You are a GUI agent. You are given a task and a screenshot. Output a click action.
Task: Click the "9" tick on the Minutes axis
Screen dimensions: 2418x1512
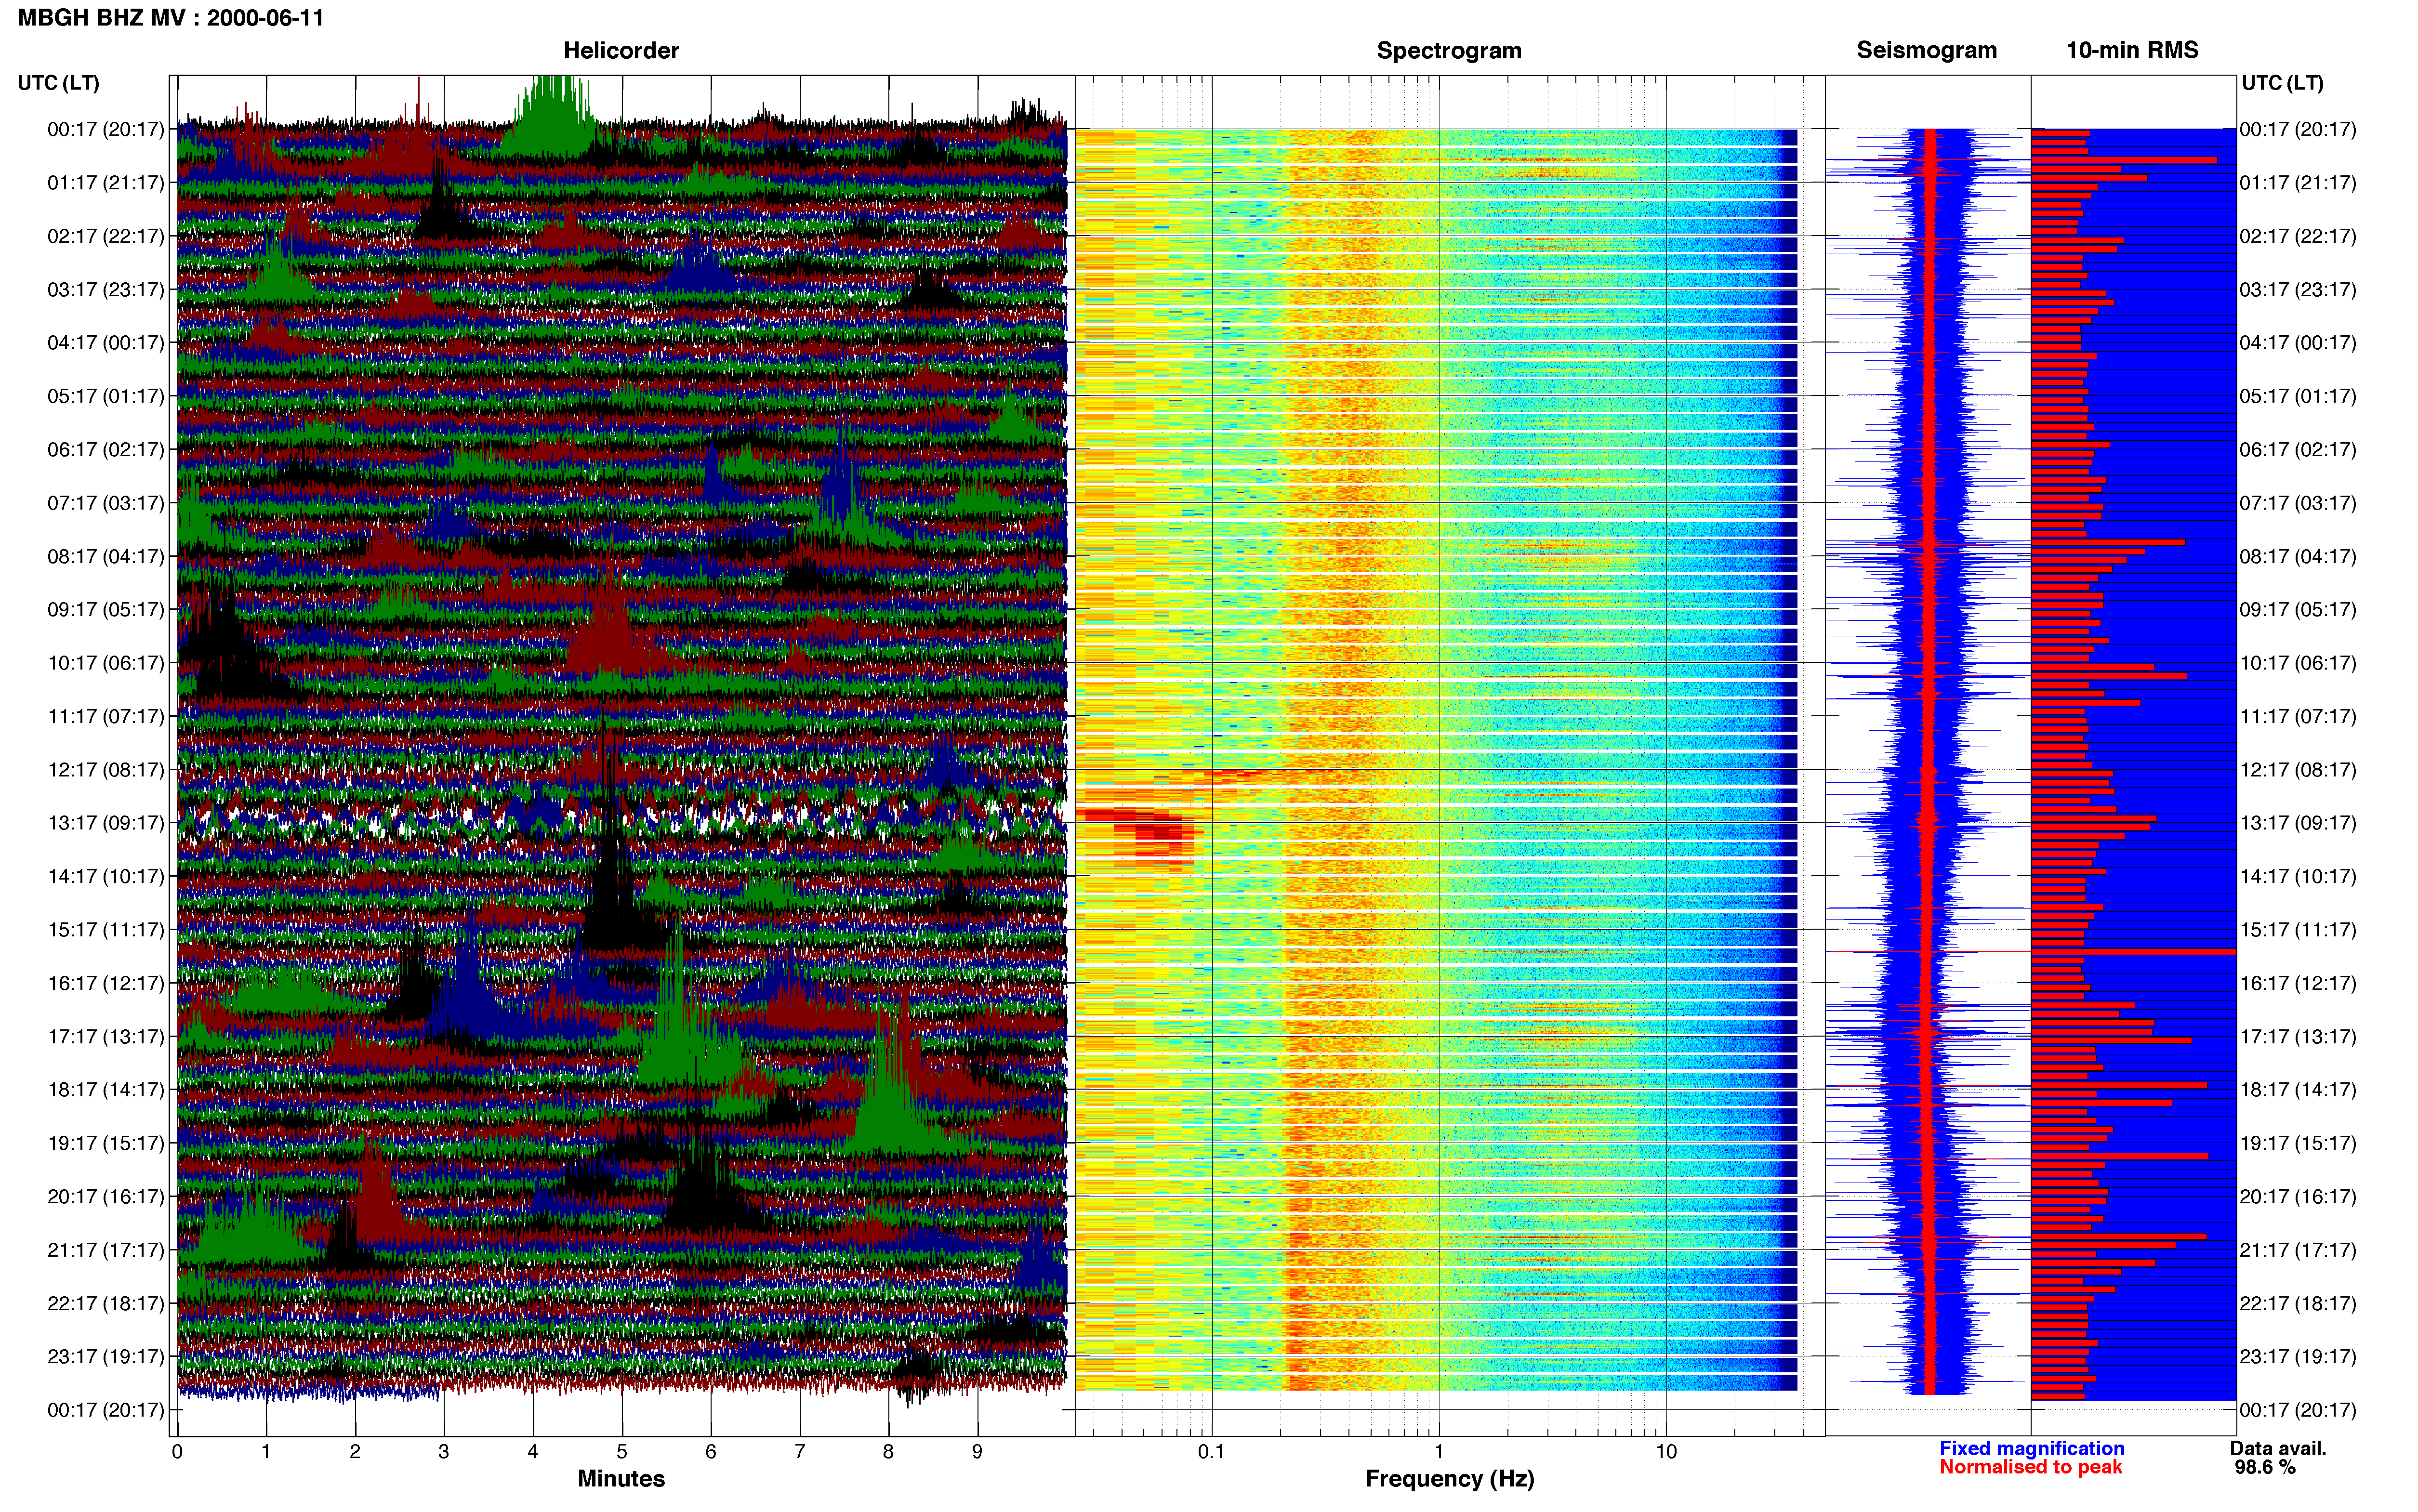tap(977, 1452)
